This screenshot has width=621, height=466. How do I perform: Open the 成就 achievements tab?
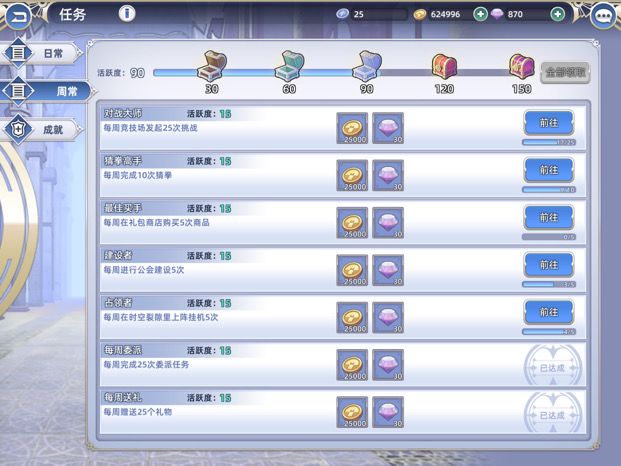pyautogui.click(x=42, y=129)
